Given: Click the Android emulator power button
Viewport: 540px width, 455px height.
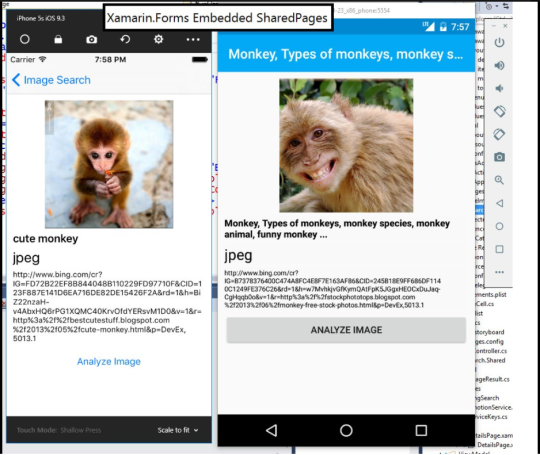Looking at the screenshot, I should pyautogui.click(x=499, y=43).
